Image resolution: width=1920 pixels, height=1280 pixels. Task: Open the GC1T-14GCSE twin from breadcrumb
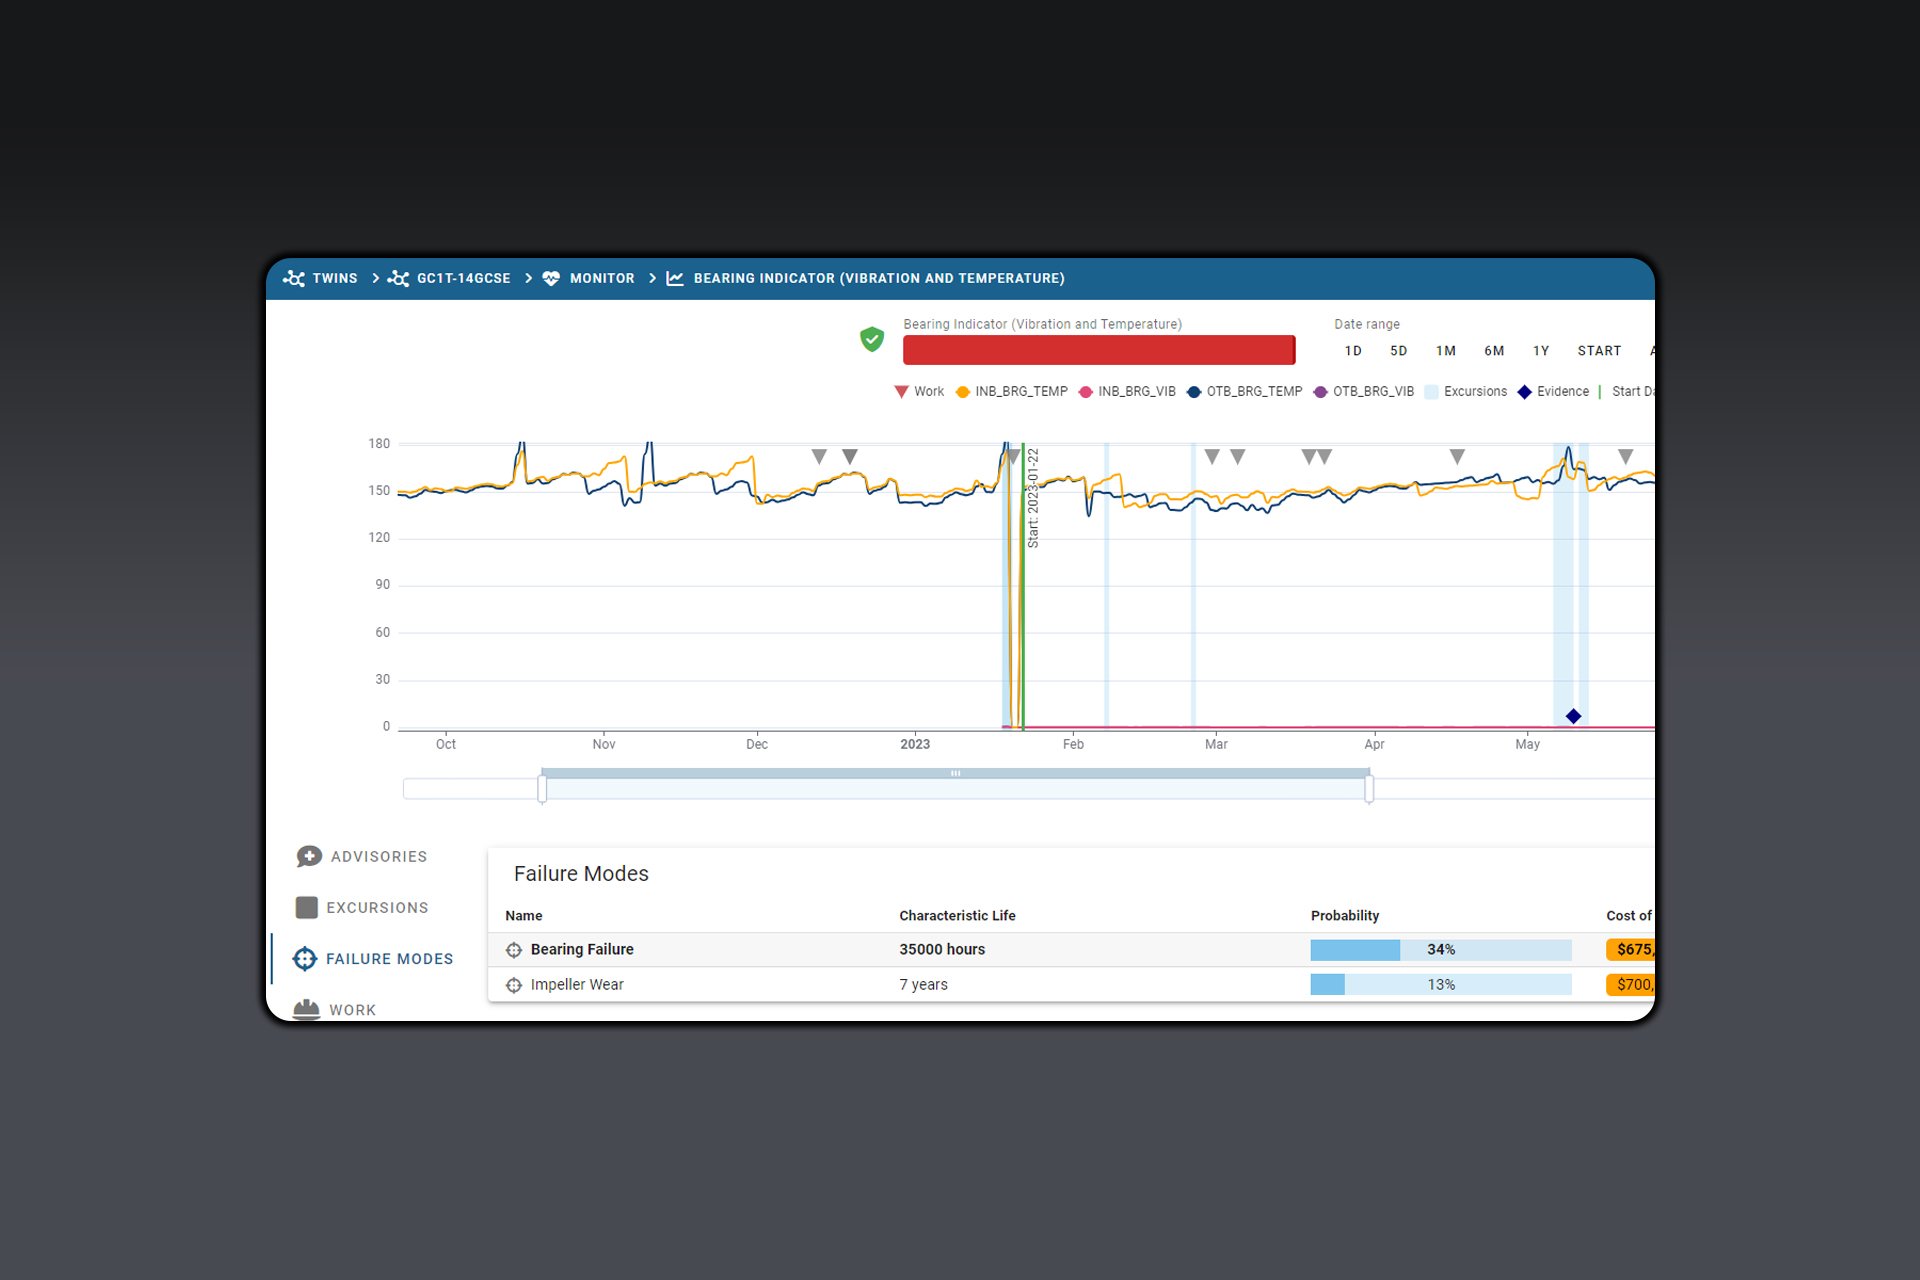coord(399,278)
